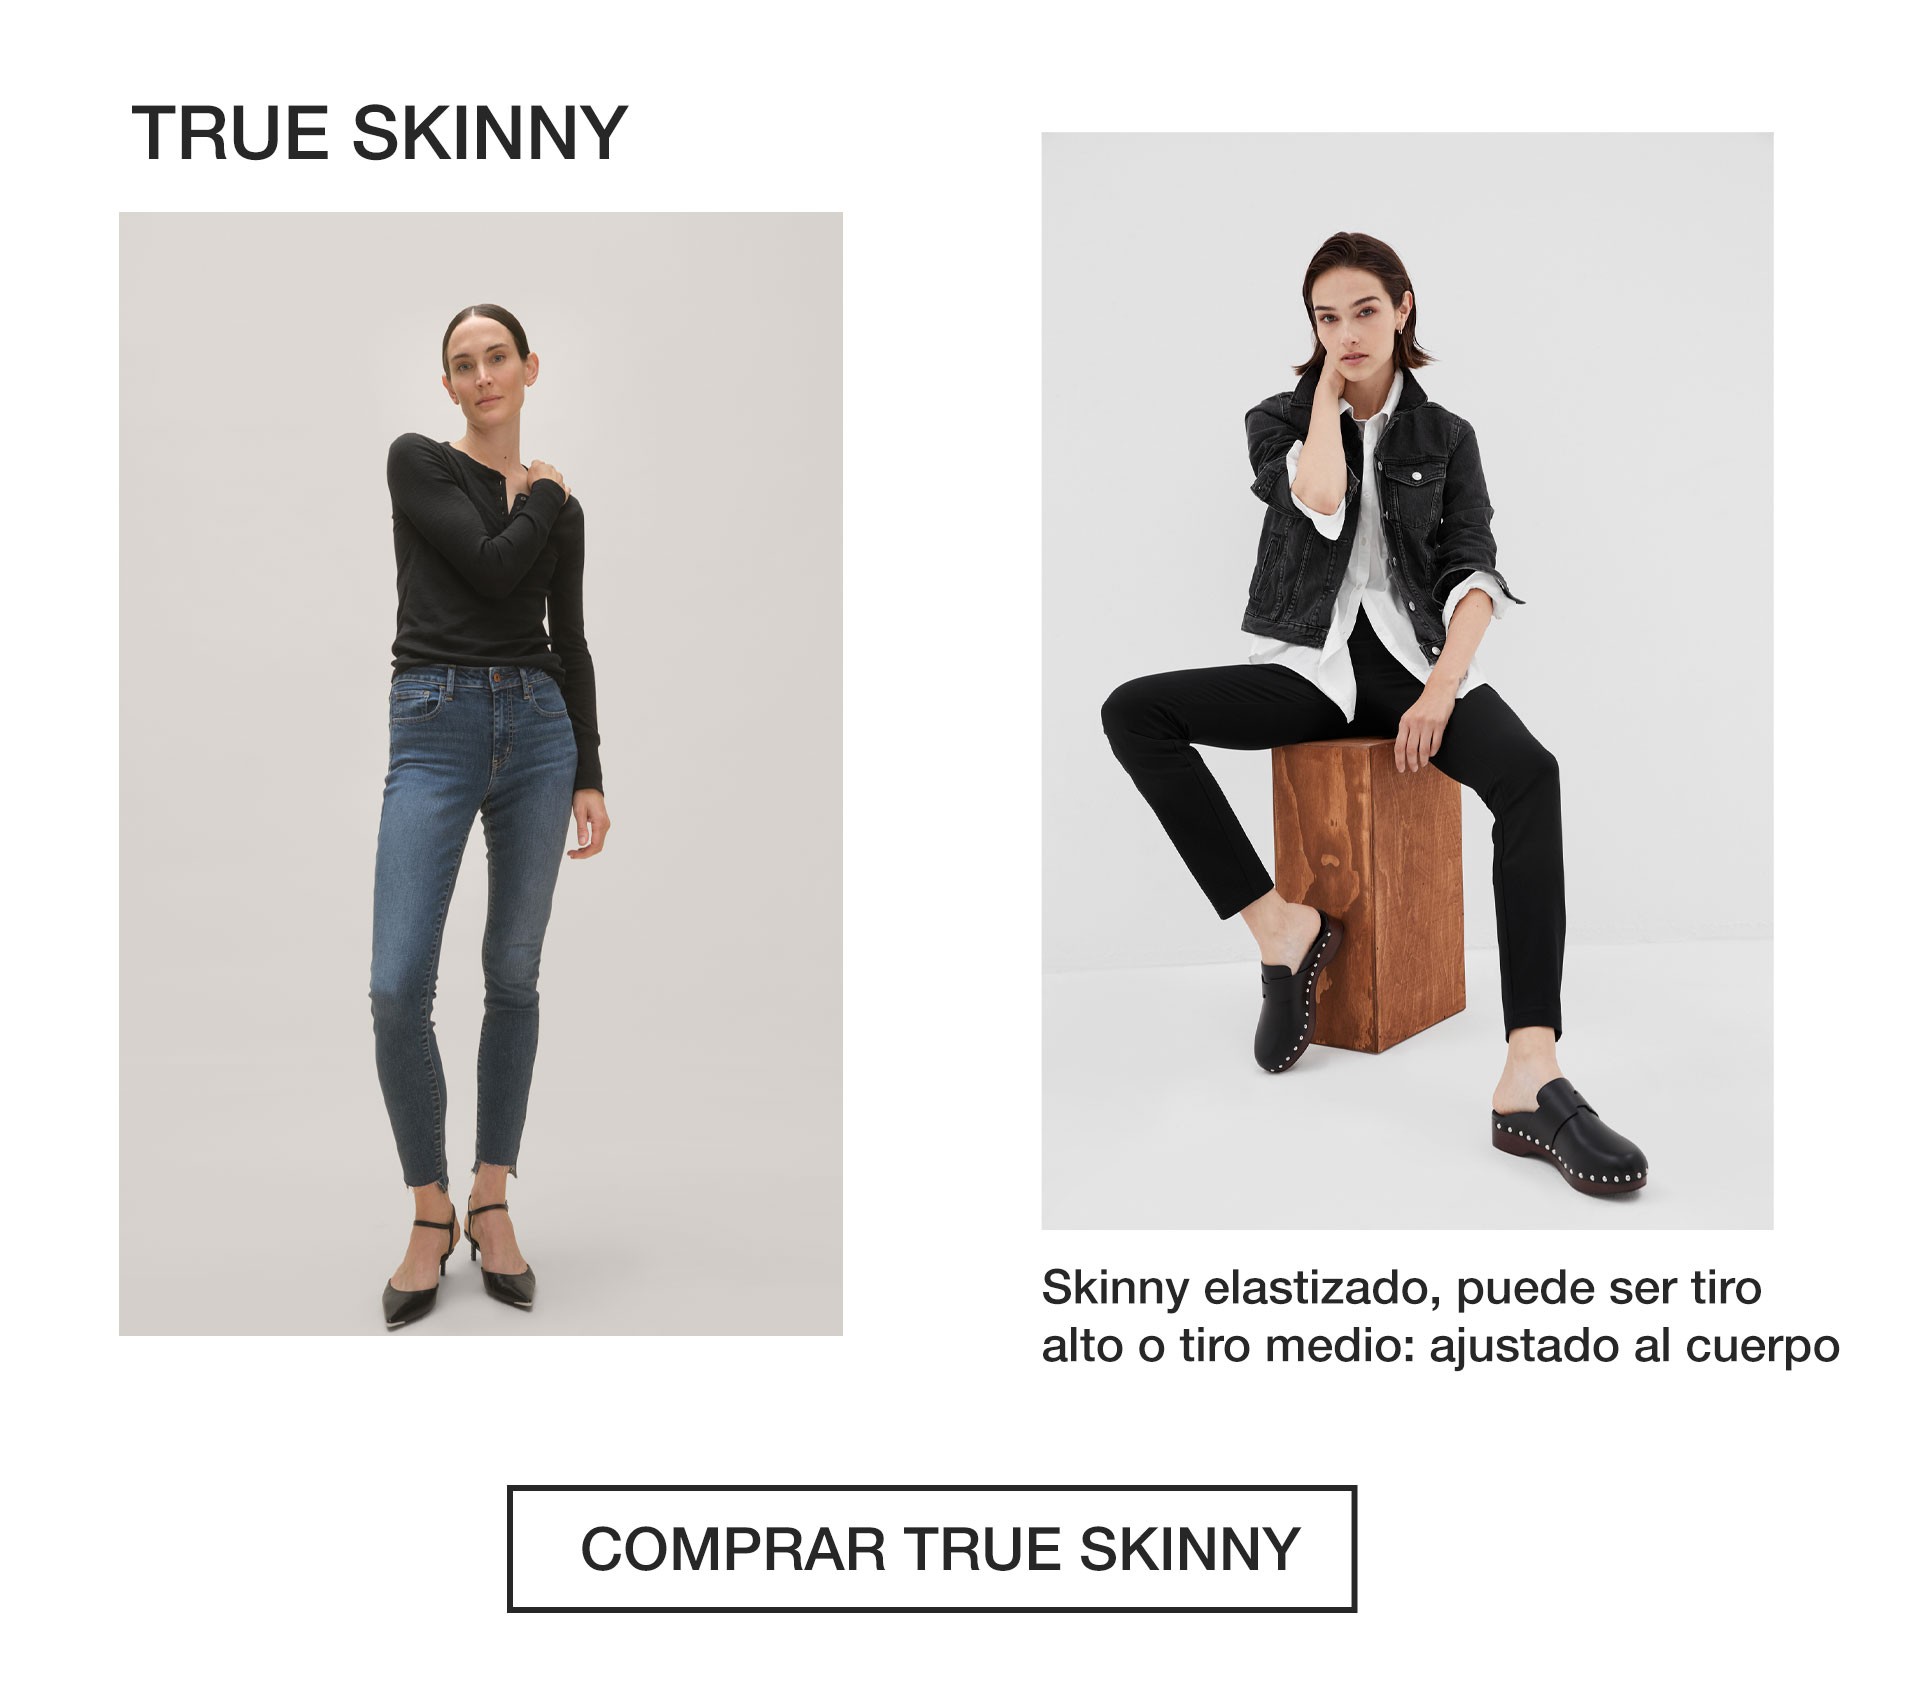Viewport: 1913px width, 1687px height.
Task: Click the wooden box in the right photo
Action: point(1370,895)
